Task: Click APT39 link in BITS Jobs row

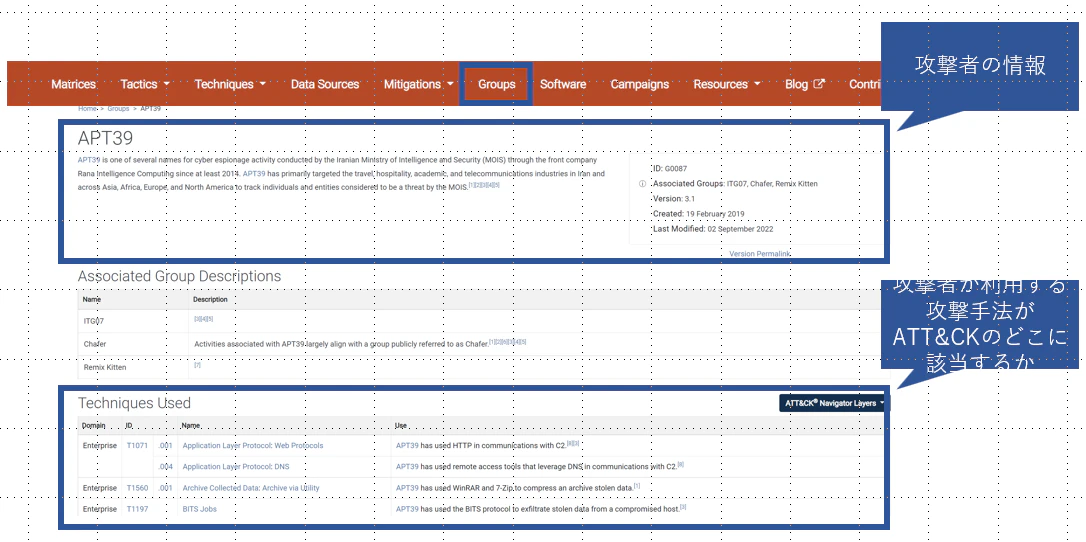Action: click(407, 509)
